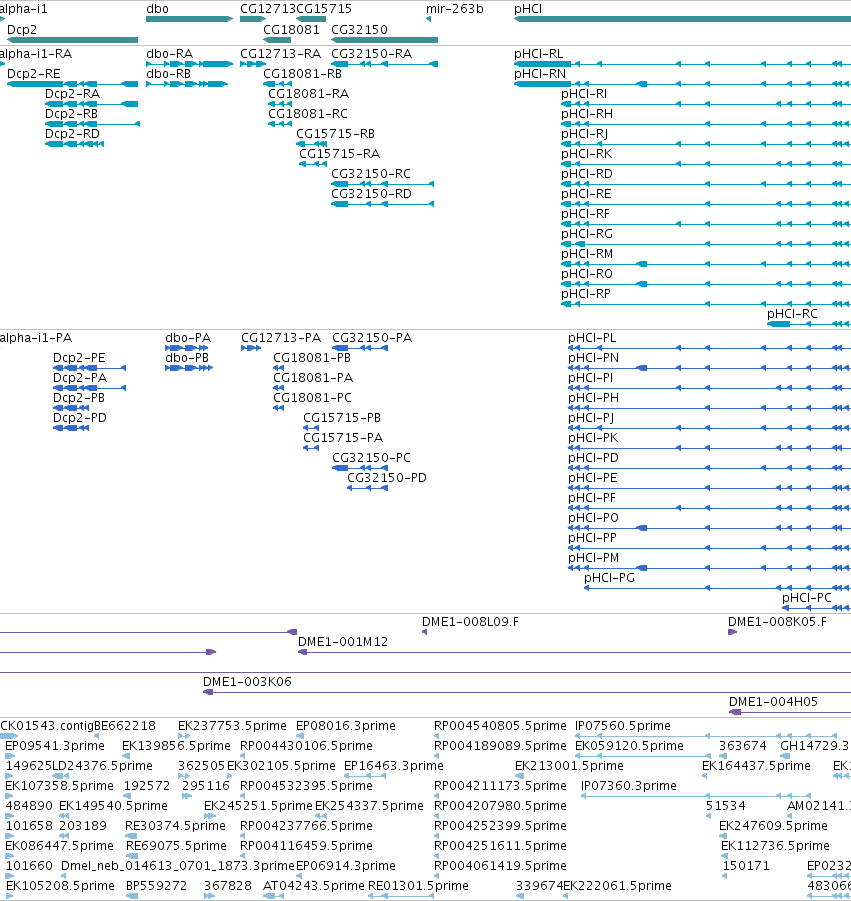Select protein label CG32150-PD

[x=387, y=478]
